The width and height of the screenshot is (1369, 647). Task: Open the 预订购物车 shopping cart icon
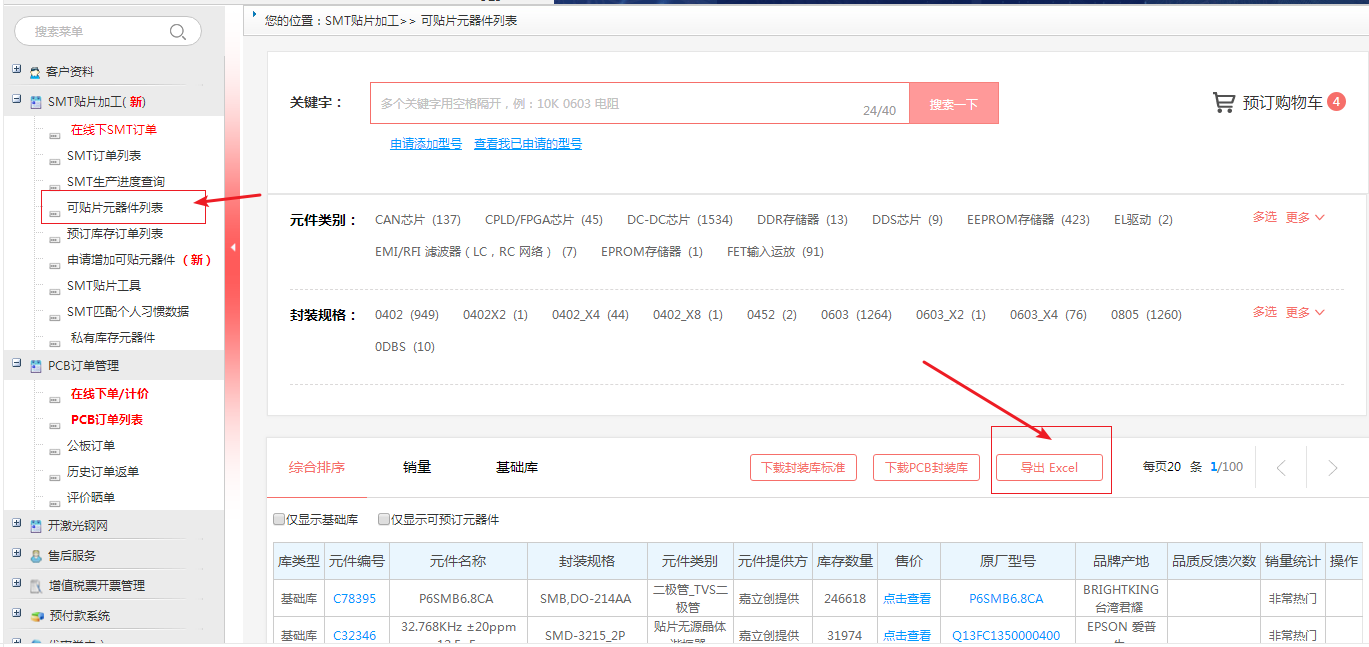[x=1223, y=103]
